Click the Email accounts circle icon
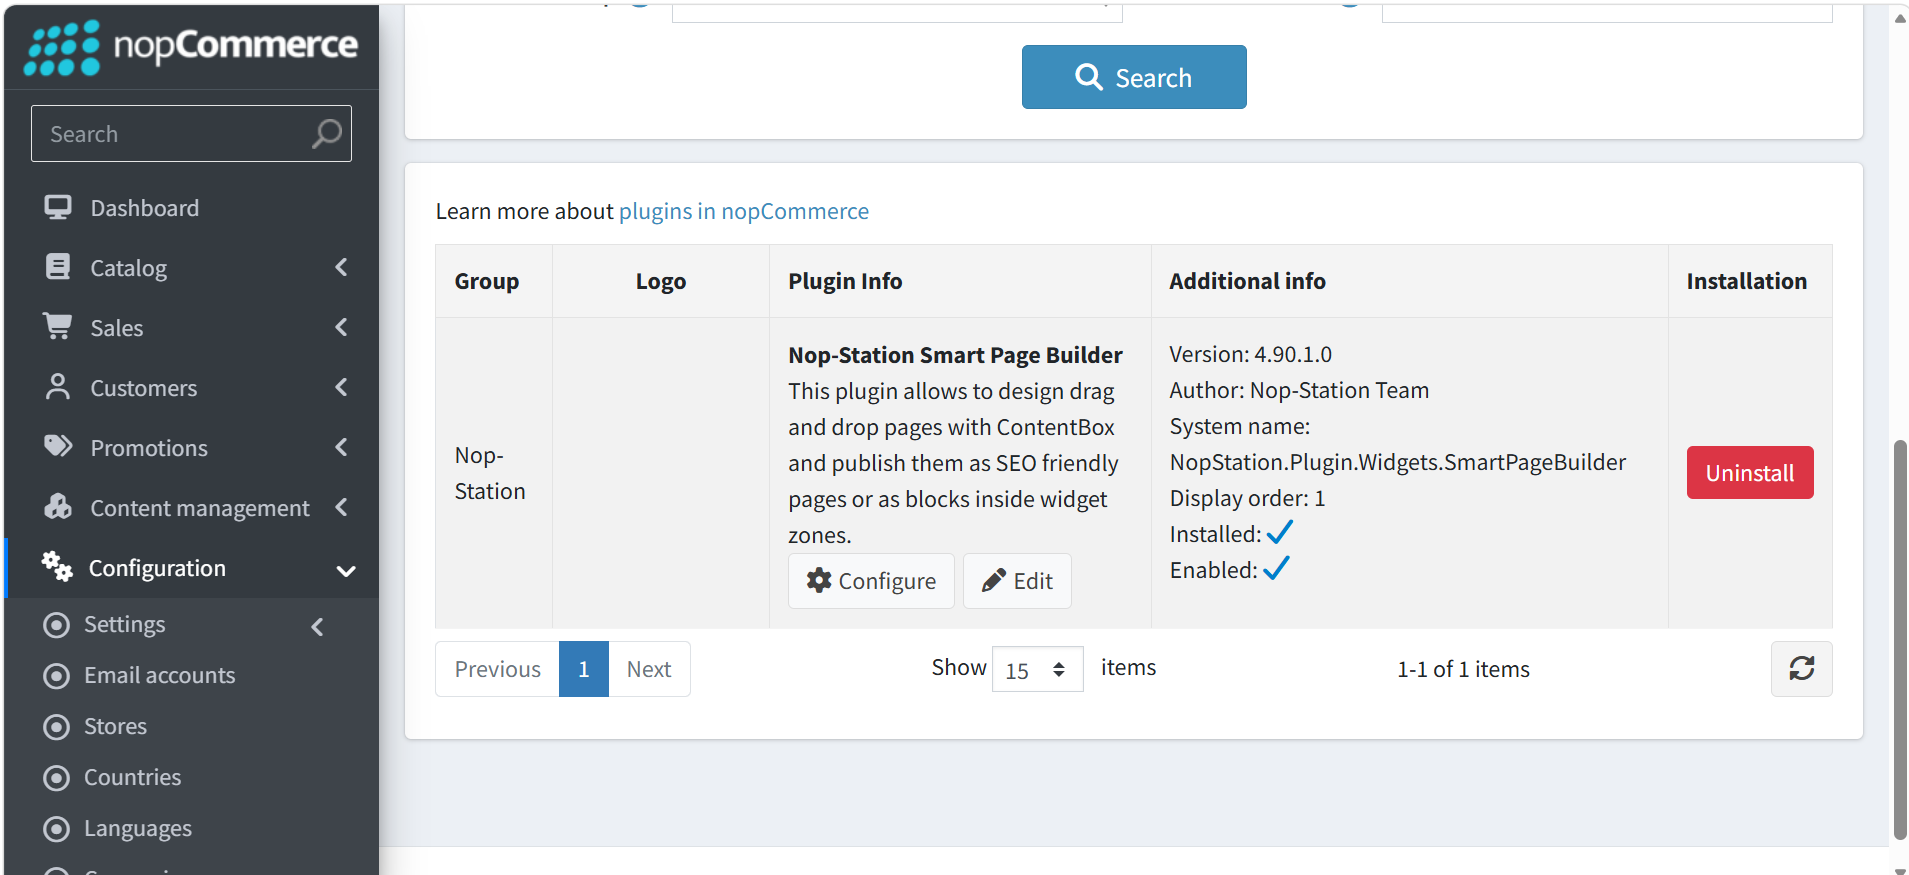This screenshot has height=875, width=1909. (57, 676)
